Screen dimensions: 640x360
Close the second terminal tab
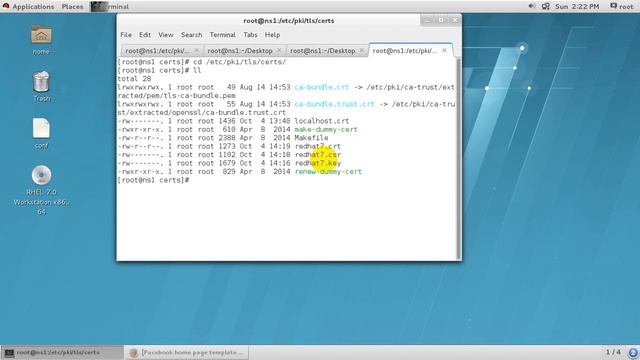279,50
